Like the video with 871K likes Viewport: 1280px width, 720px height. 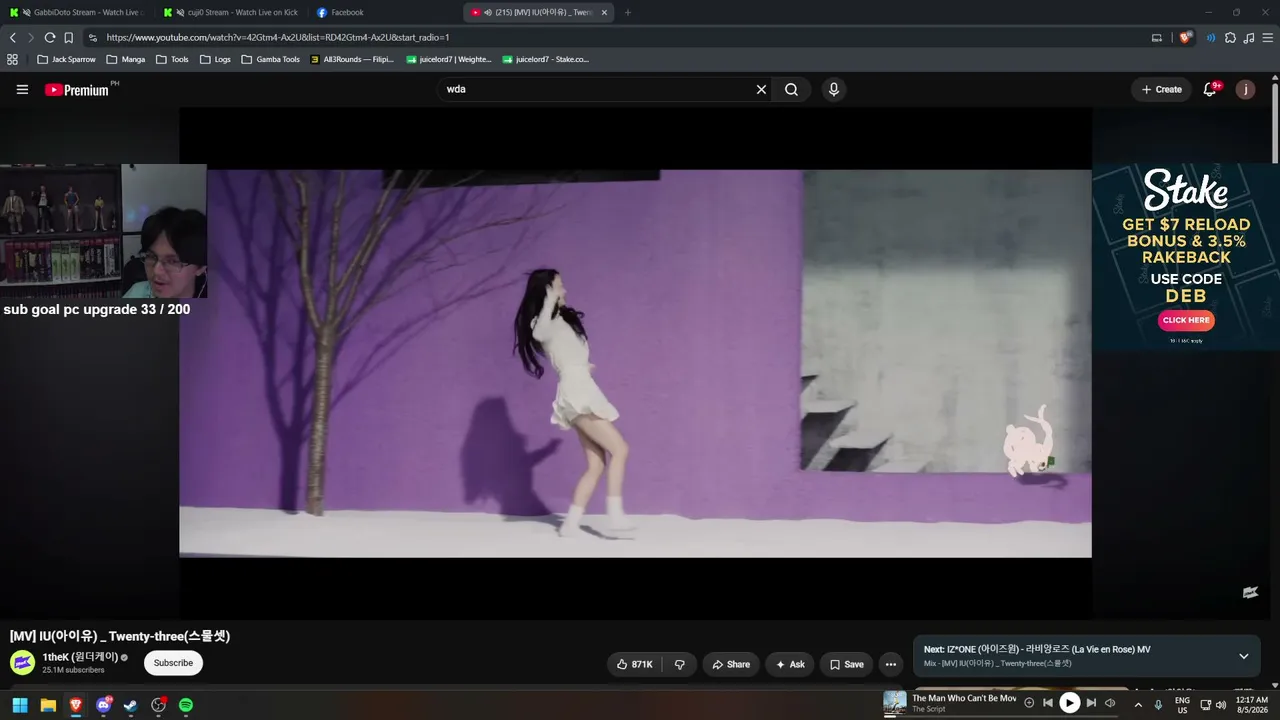[x=634, y=664]
